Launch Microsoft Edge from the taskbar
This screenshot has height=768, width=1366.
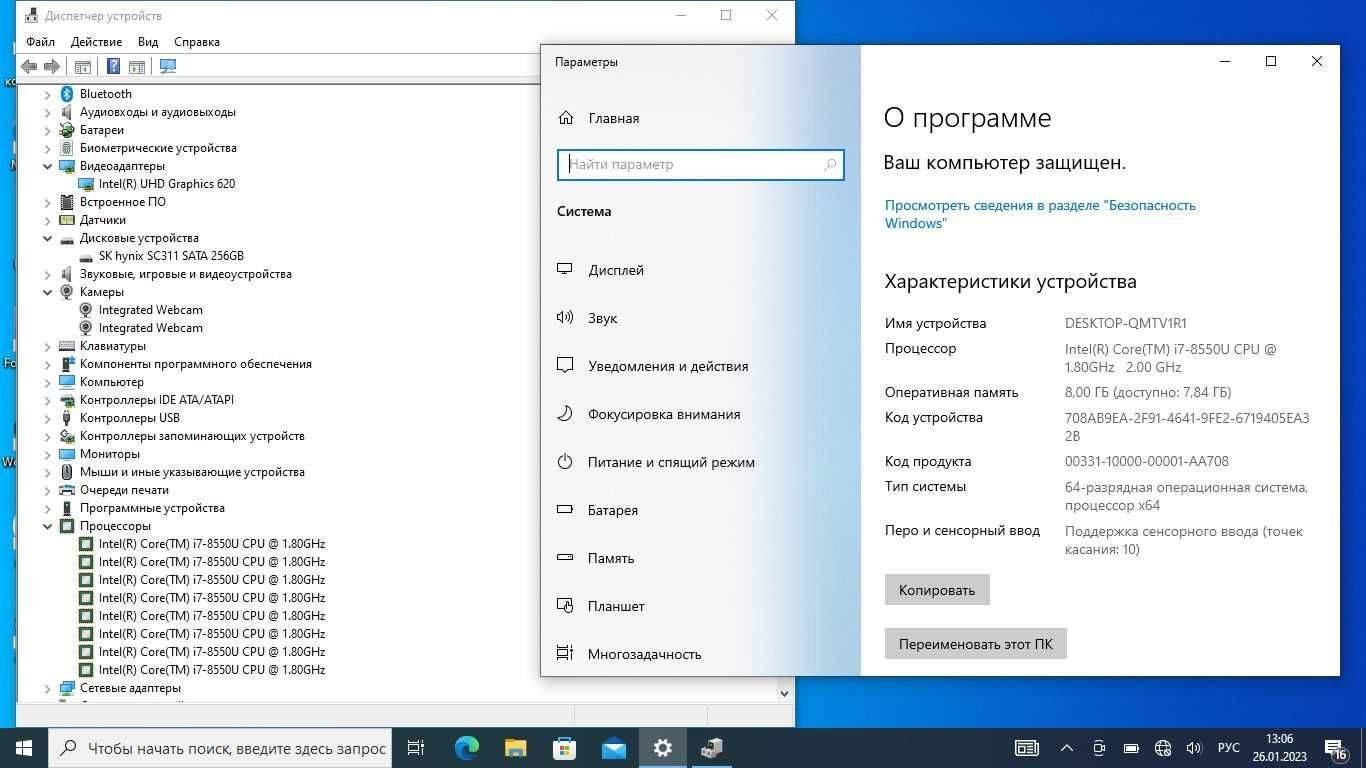(467, 748)
